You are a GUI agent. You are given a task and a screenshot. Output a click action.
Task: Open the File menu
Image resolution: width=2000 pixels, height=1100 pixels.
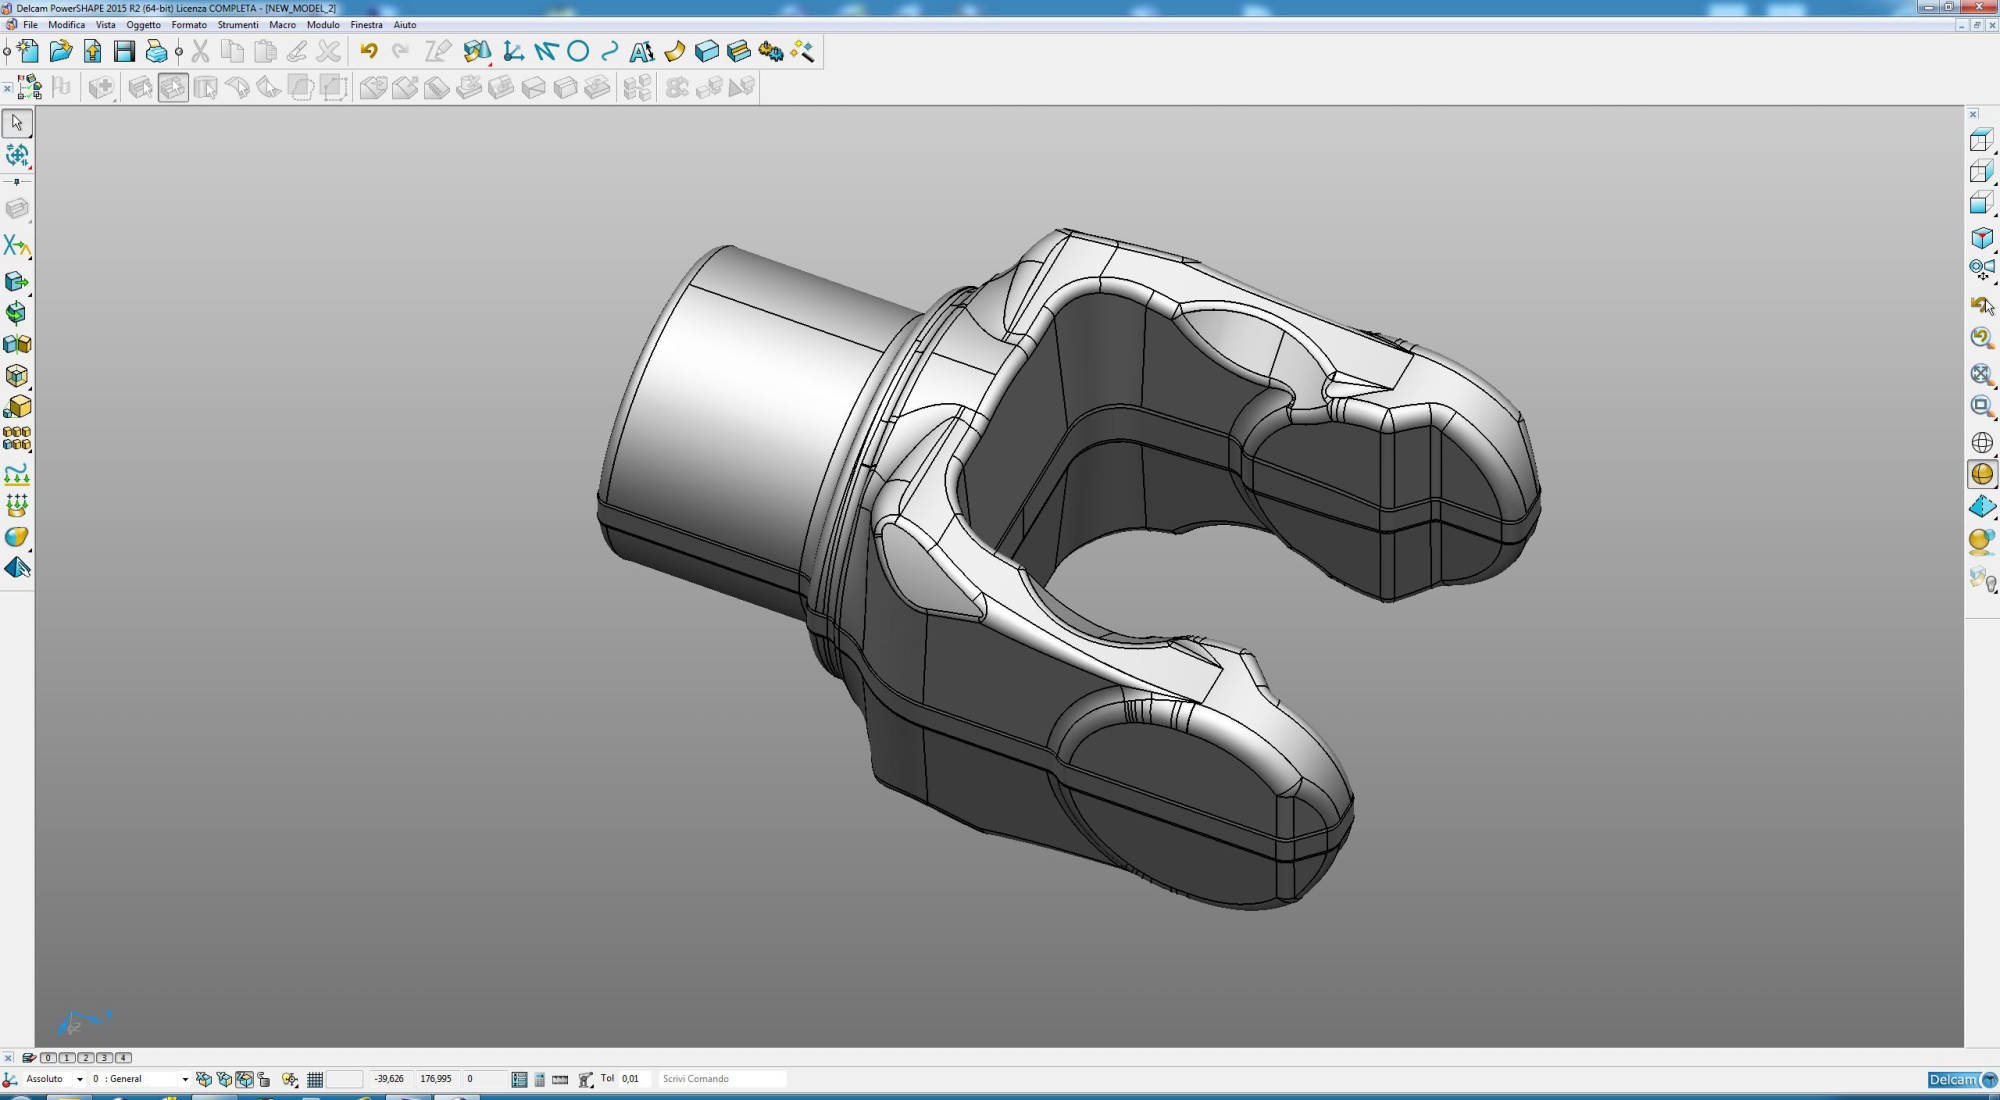30,25
